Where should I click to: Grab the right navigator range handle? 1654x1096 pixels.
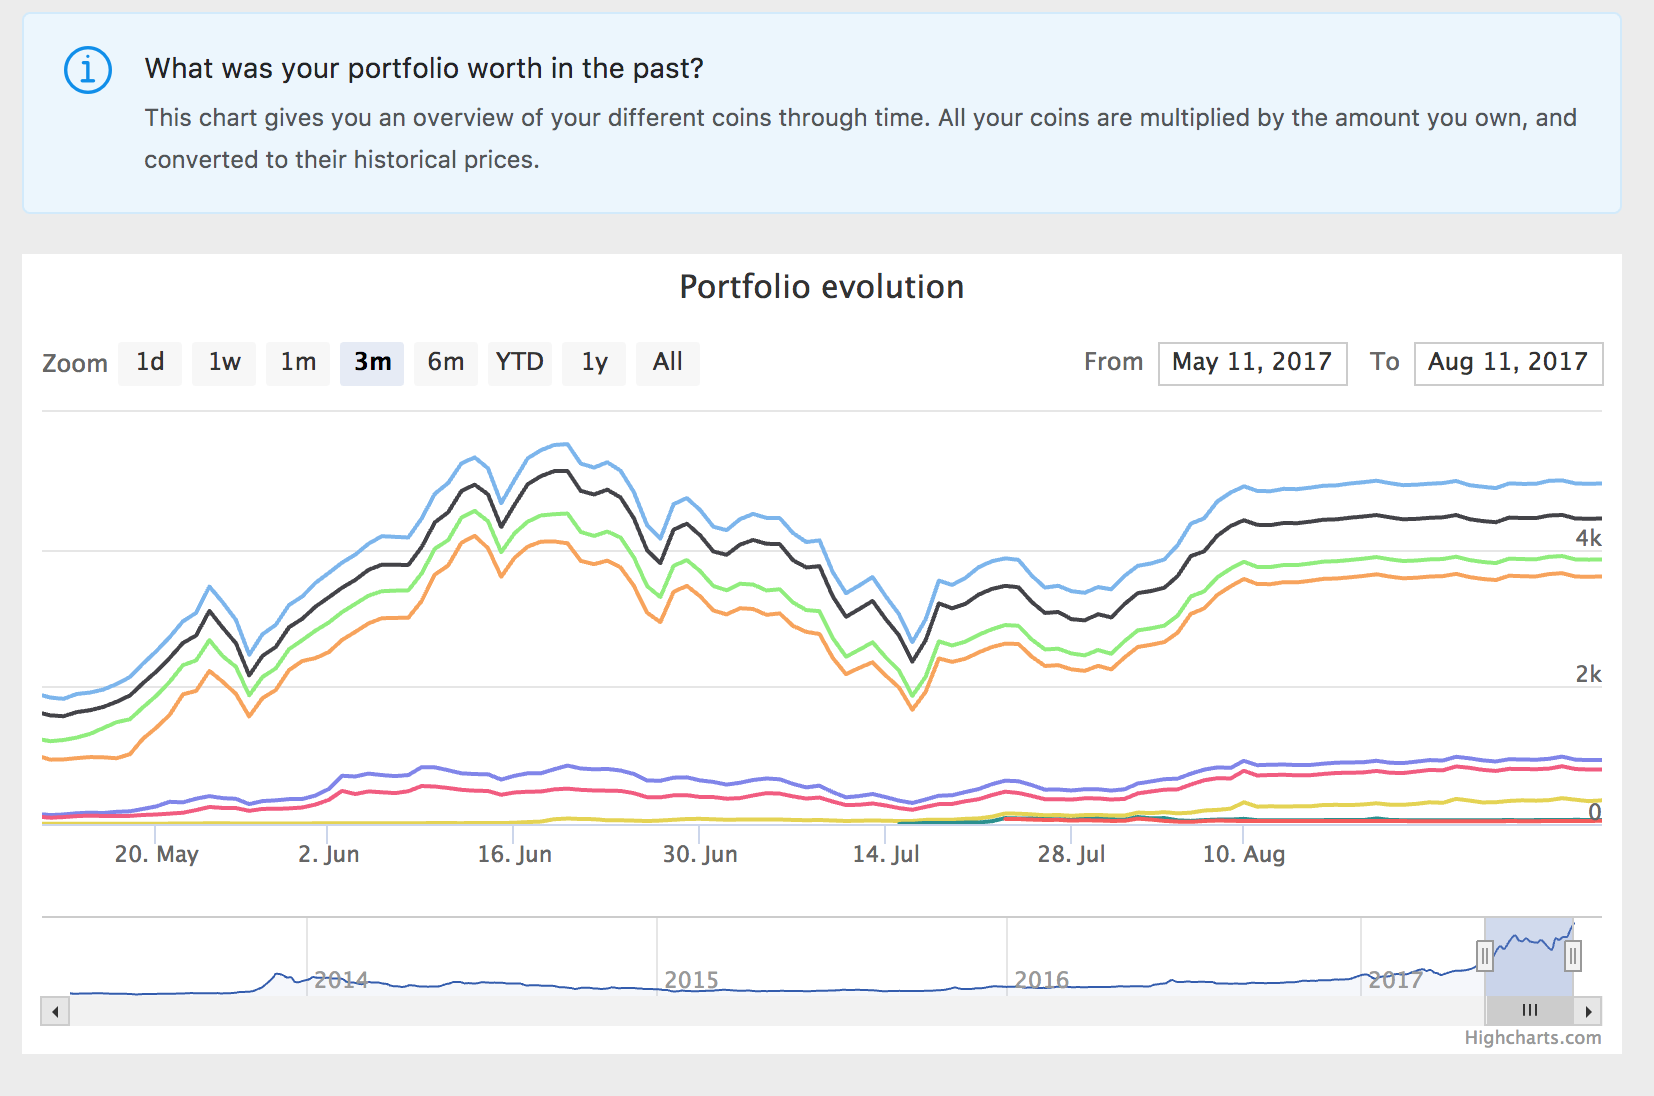pos(1573,956)
